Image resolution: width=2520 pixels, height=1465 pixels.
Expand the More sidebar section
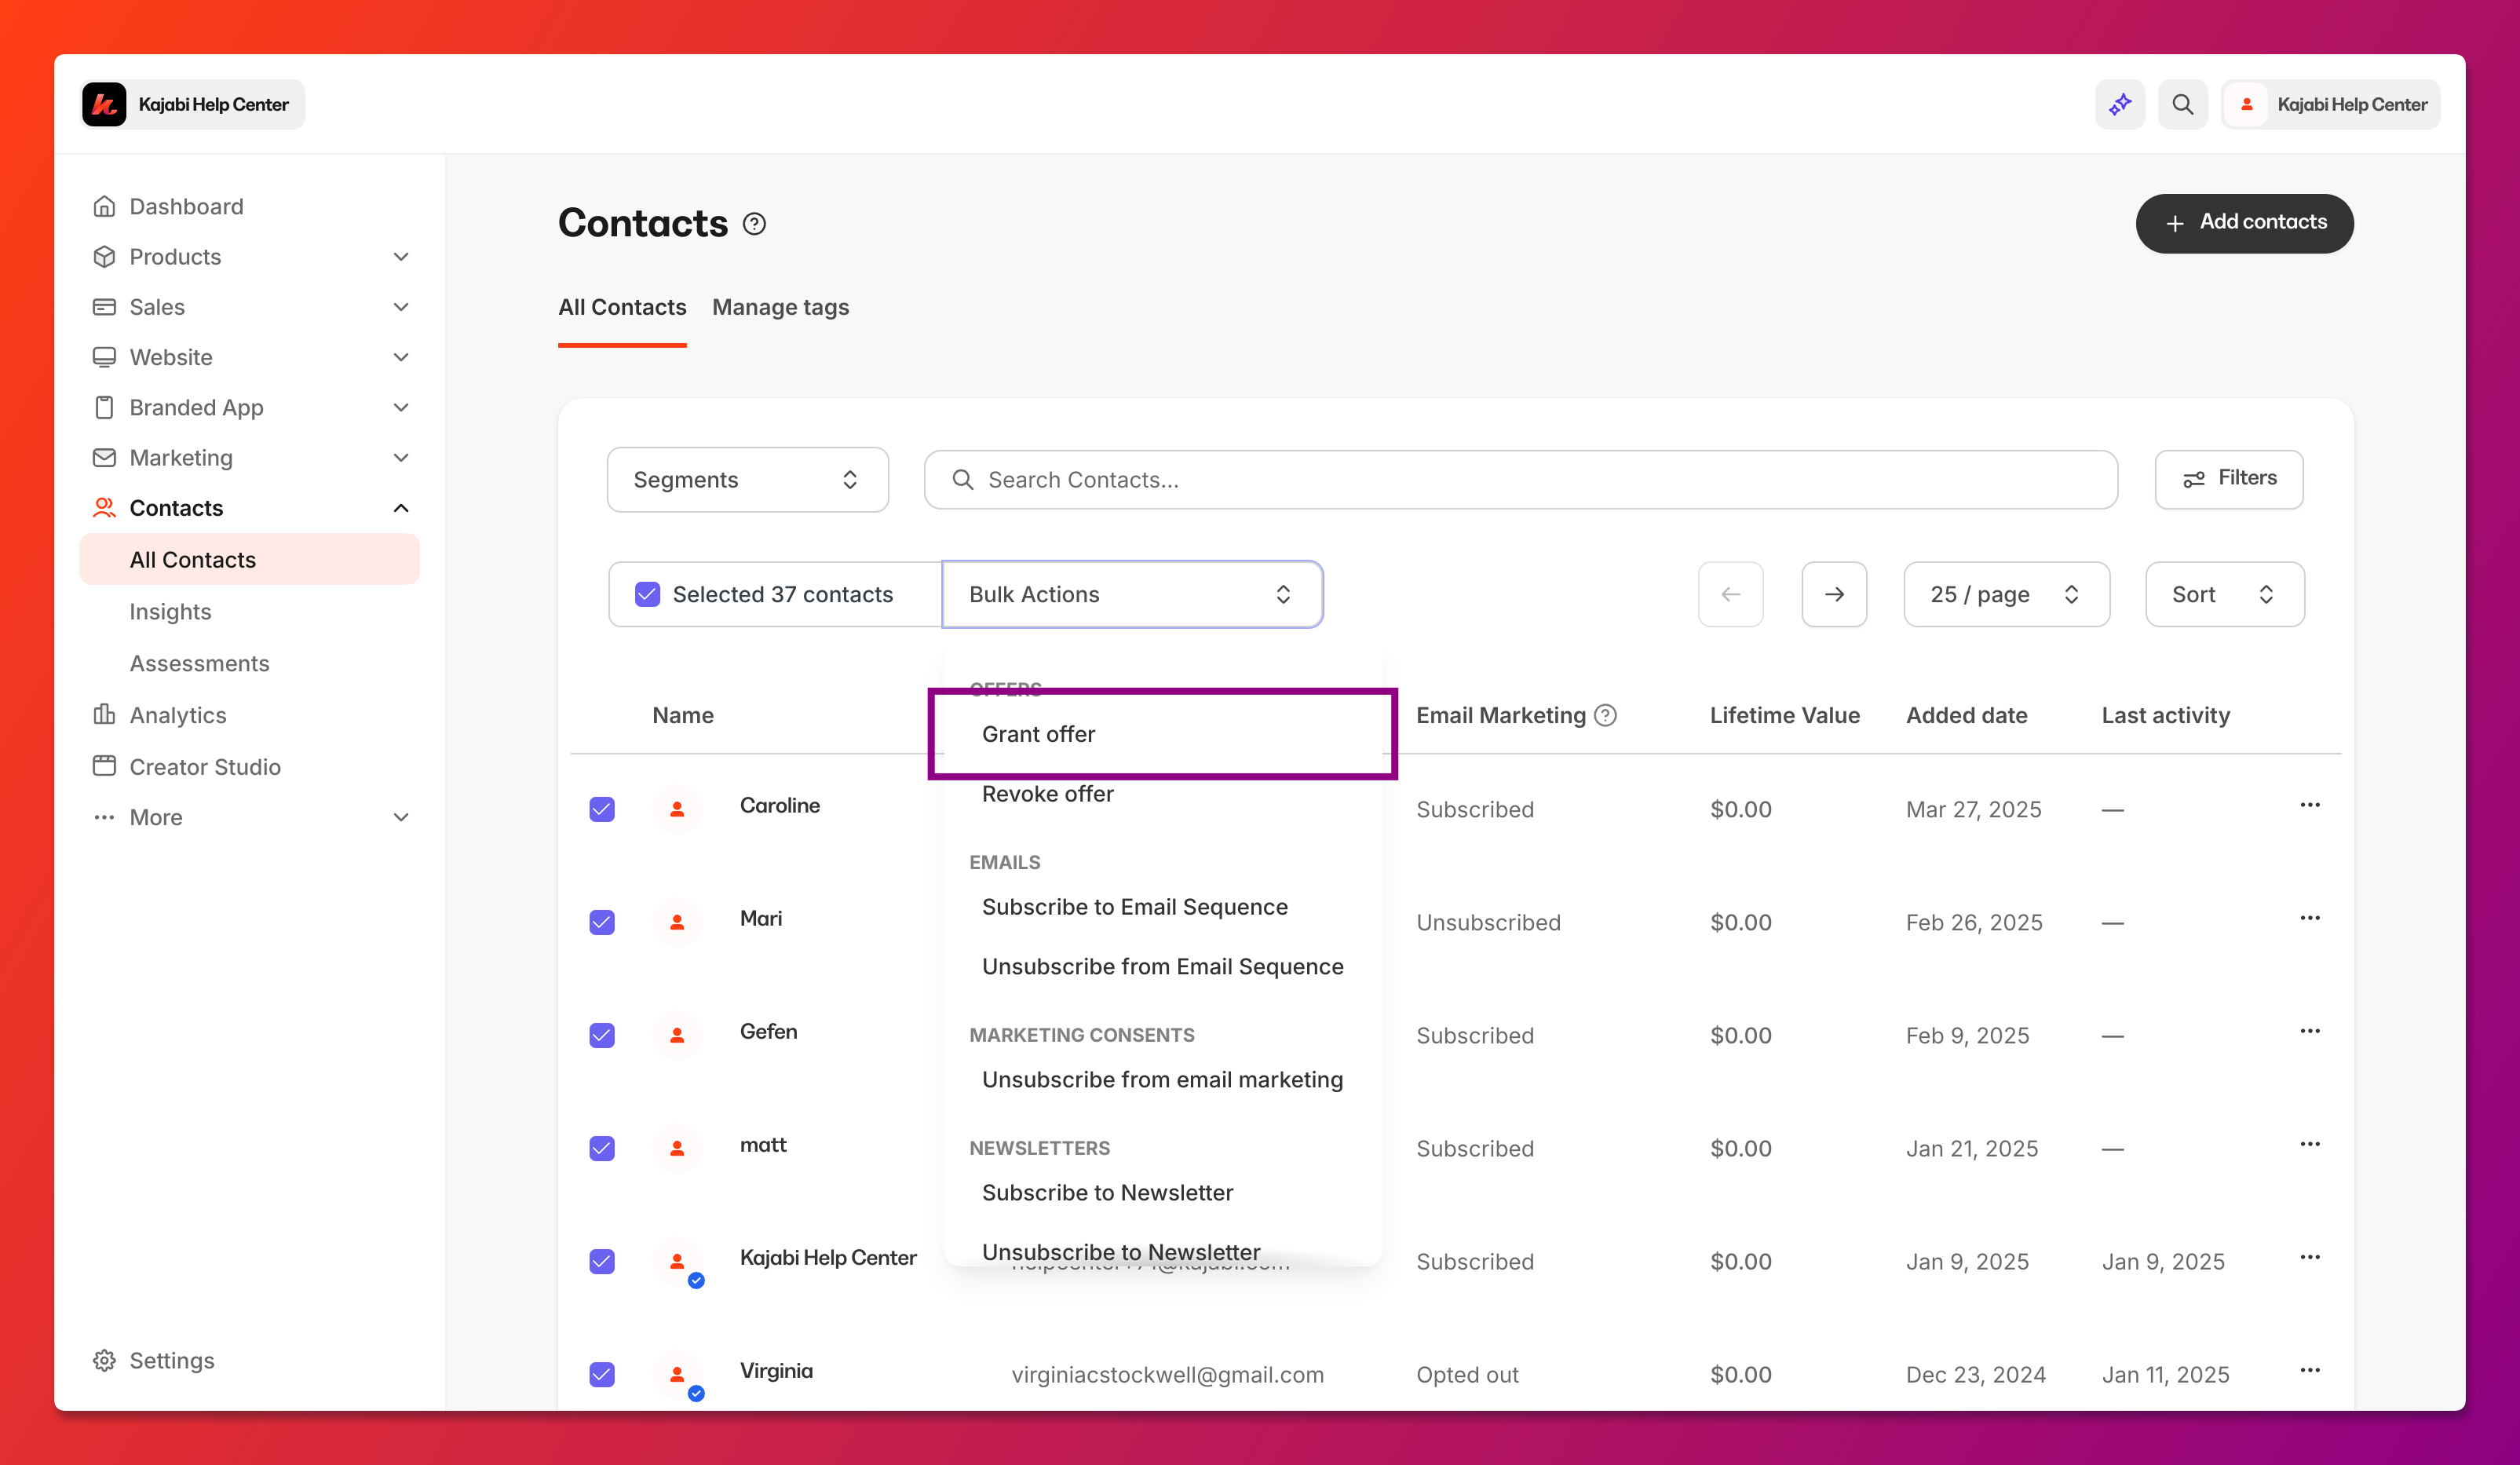401,817
